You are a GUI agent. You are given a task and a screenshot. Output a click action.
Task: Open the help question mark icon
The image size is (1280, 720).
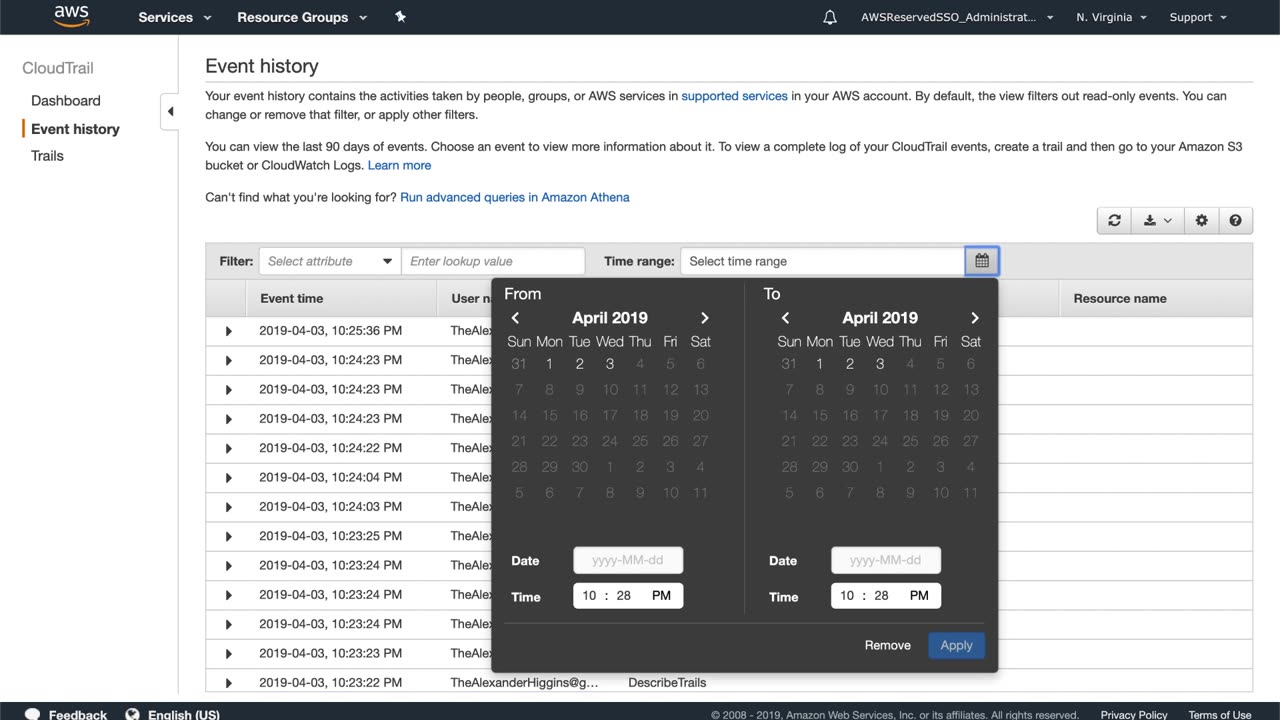point(1236,221)
